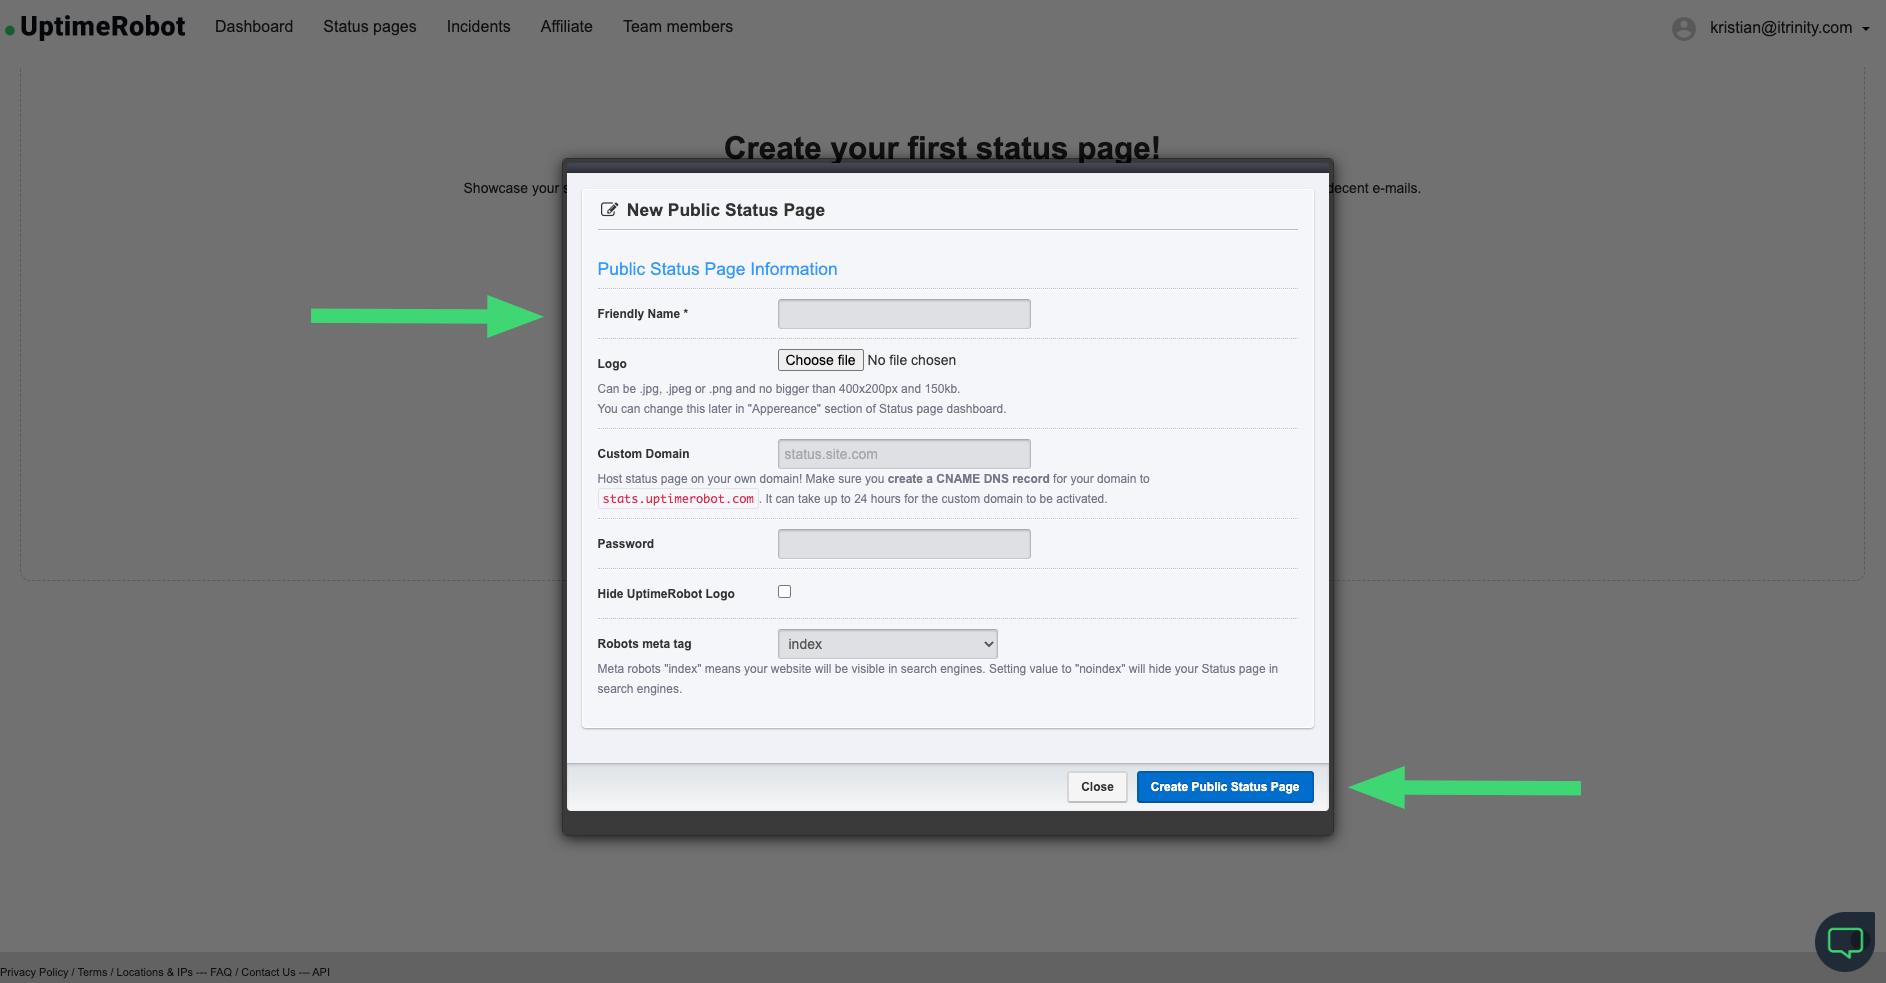The width and height of the screenshot is (1886, 983).
Task: Click the 'No file chosen' text
Action: 912,360
